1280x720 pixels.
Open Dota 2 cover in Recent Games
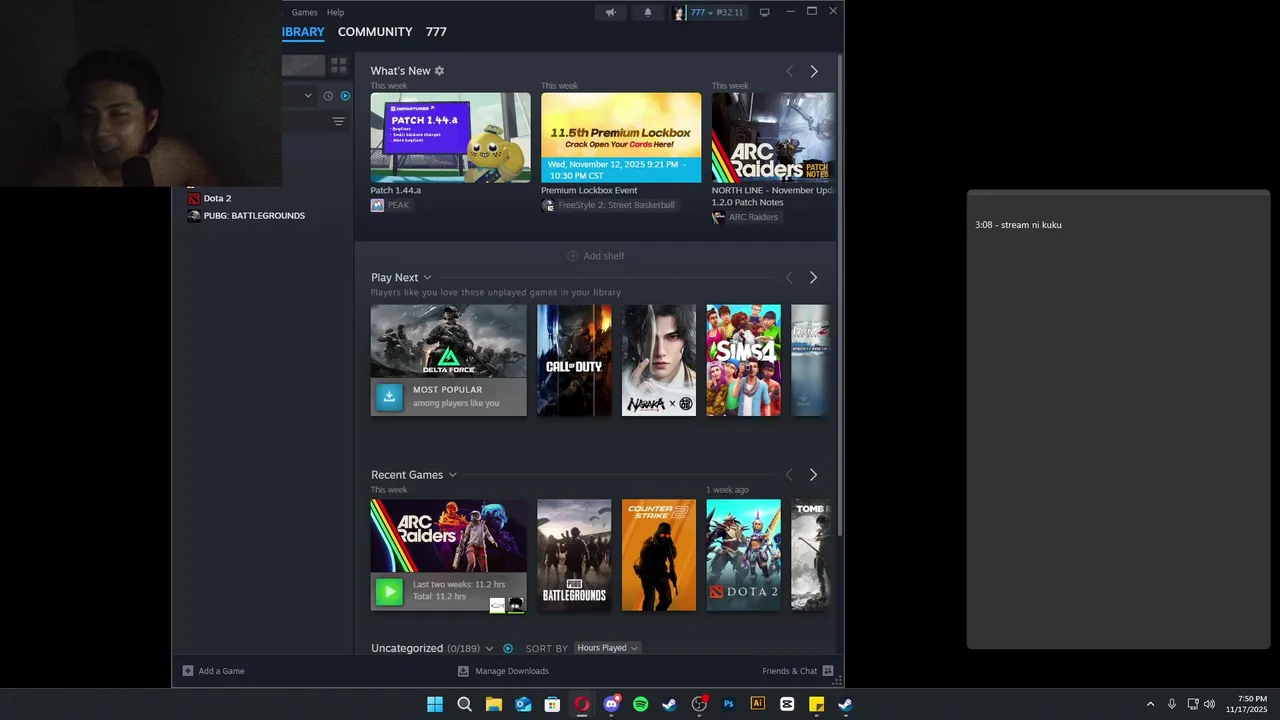[x=744, y=555]
